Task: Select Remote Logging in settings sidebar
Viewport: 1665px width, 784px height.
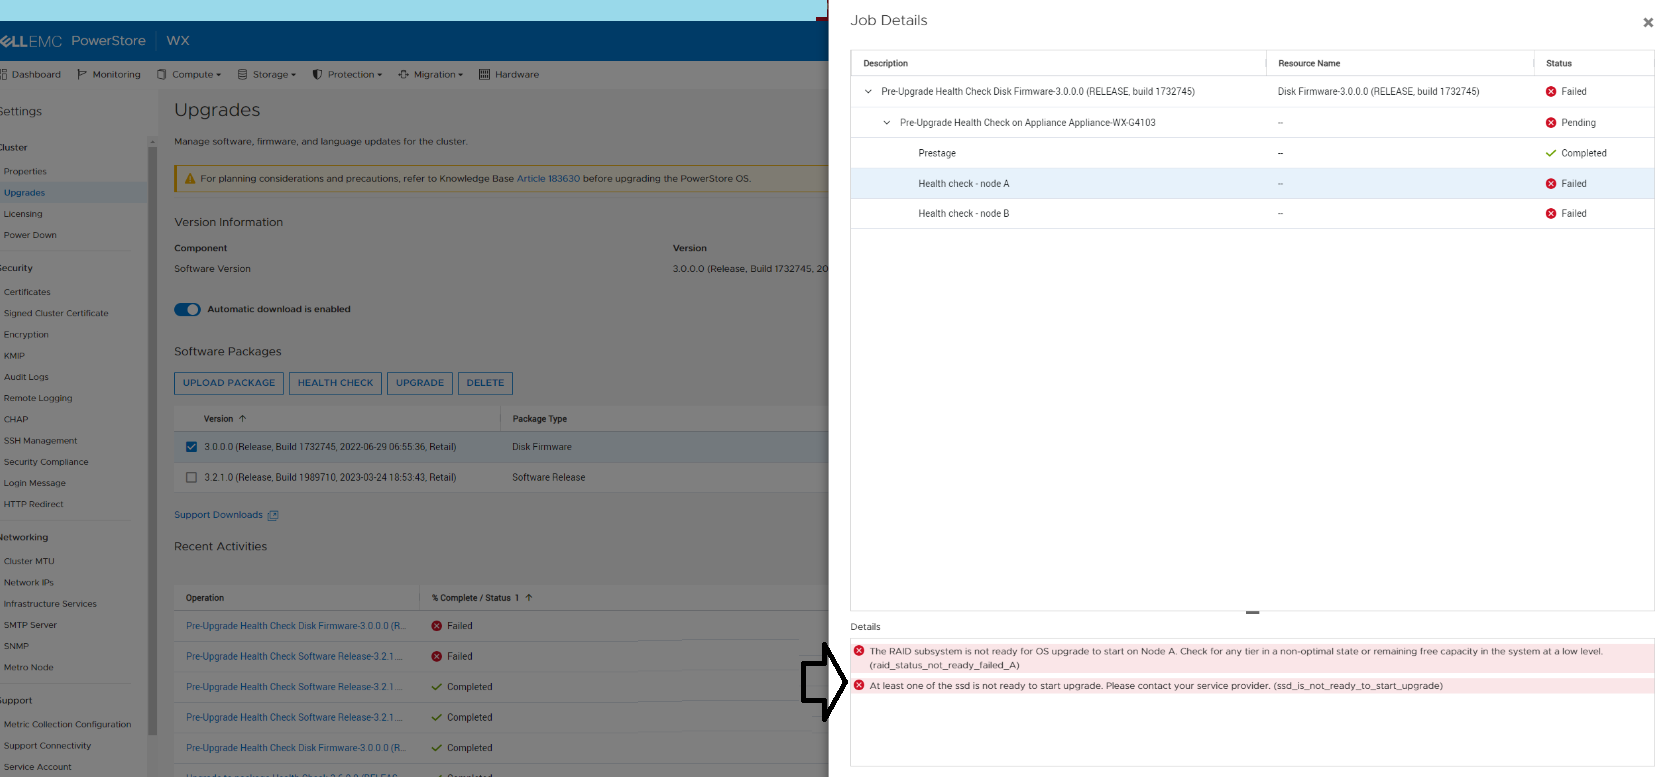Action: [x=38, y=398]
